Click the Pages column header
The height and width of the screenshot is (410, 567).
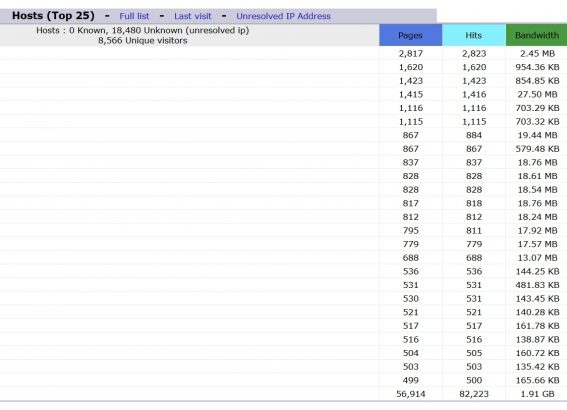coord(410,35)
